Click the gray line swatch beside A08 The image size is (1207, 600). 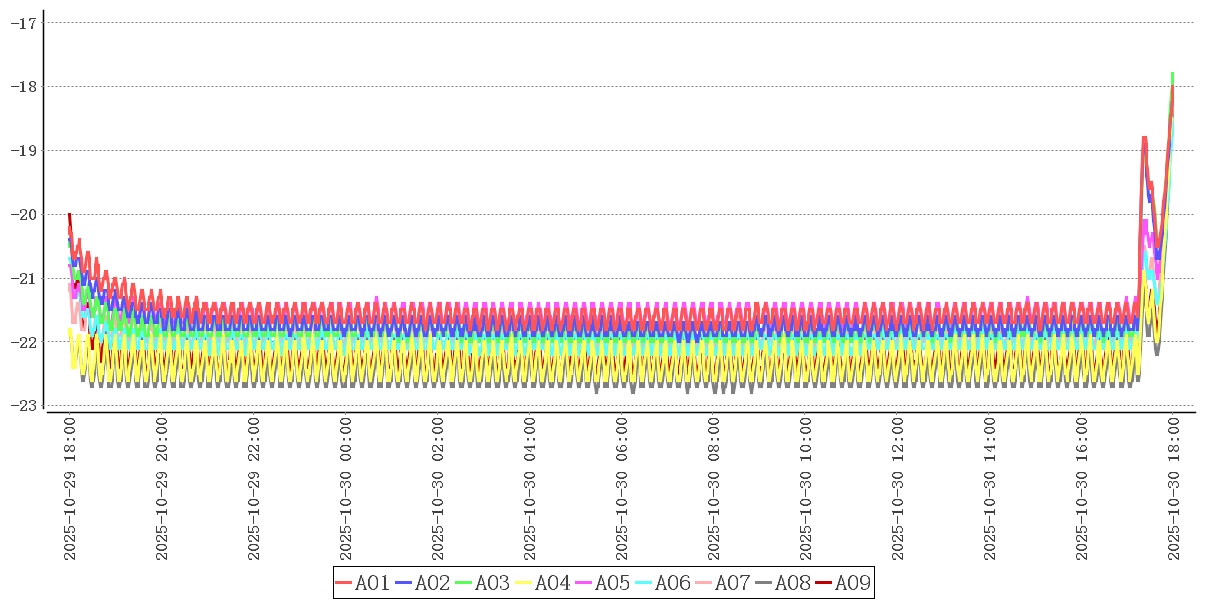click(764, 583)
